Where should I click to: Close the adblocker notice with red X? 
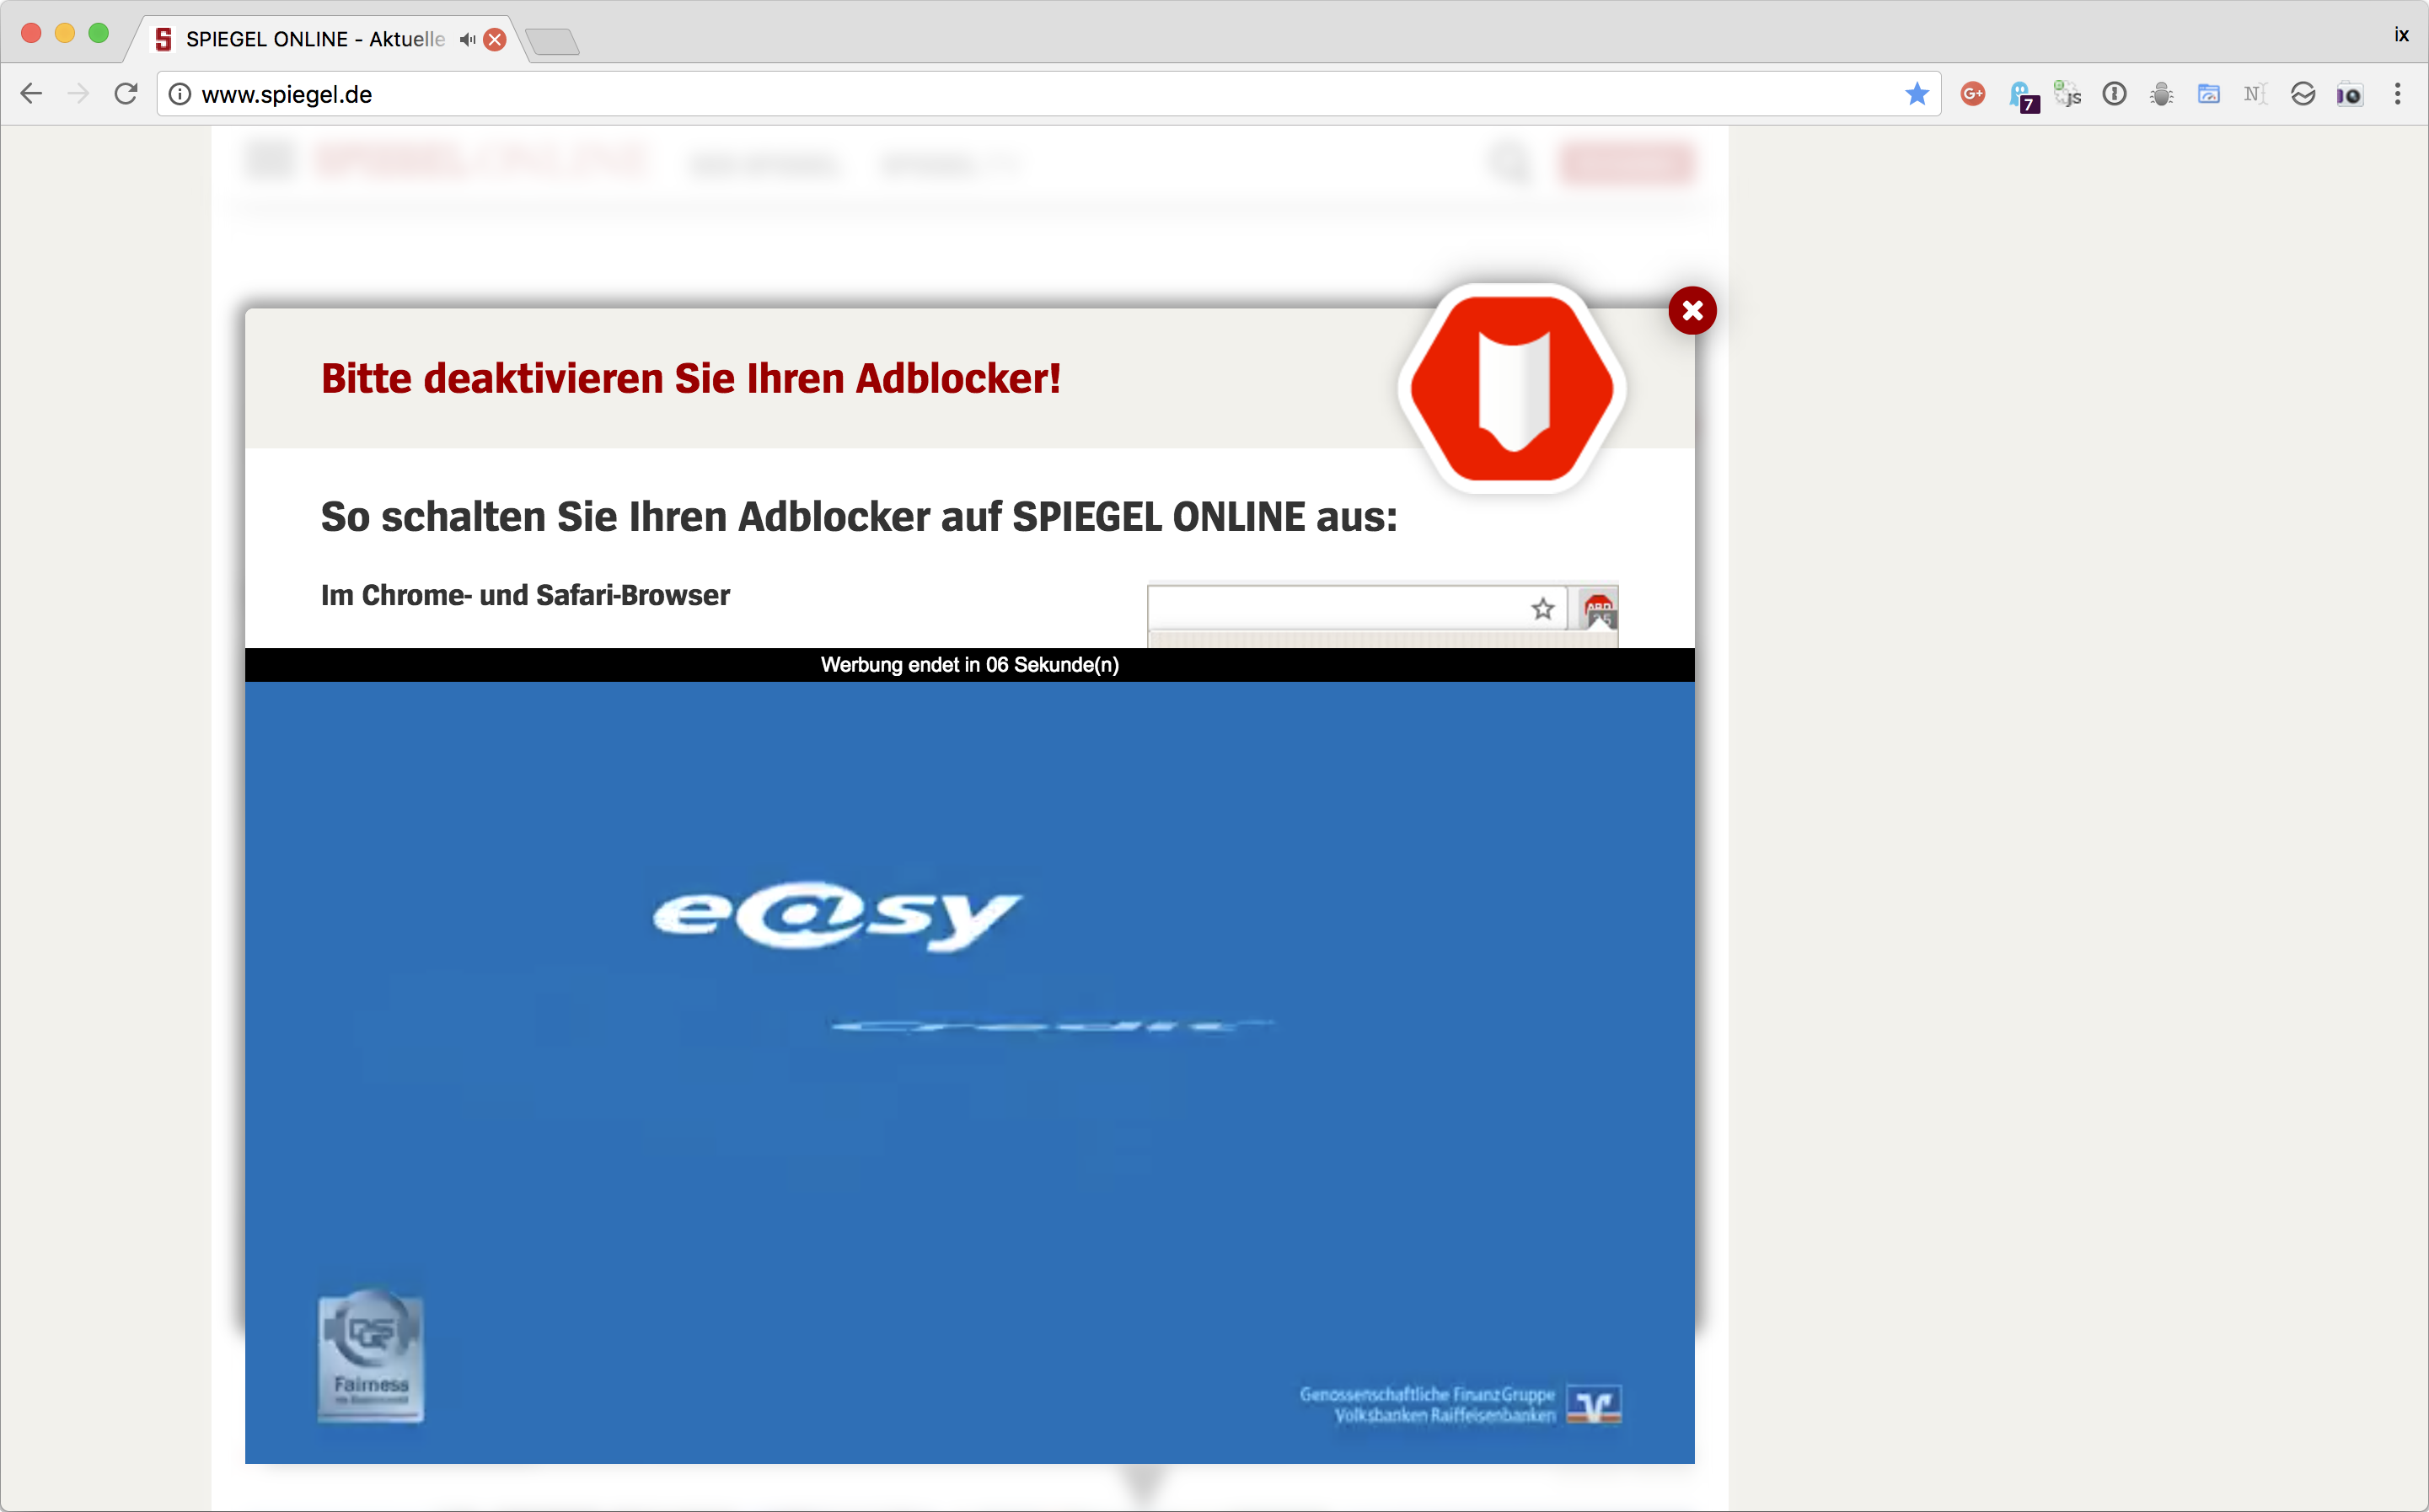(1692, 311)
